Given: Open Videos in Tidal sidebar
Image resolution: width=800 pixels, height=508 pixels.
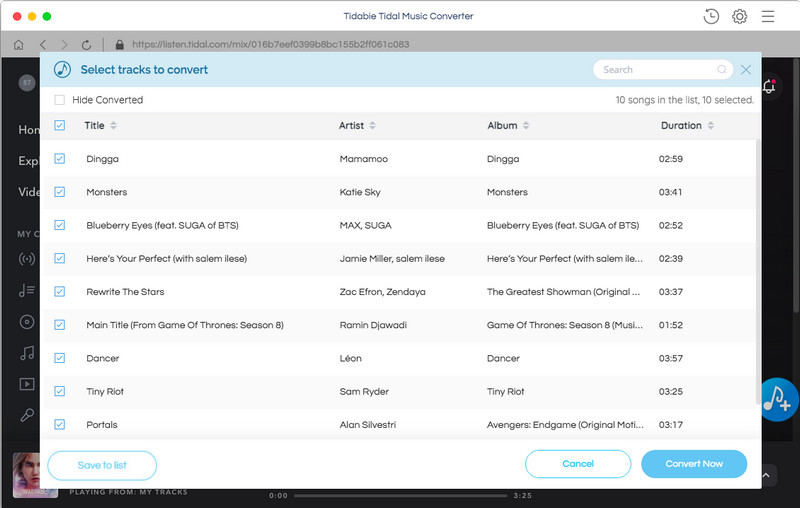Looking at the screenshot, I should tap(29, 192).
